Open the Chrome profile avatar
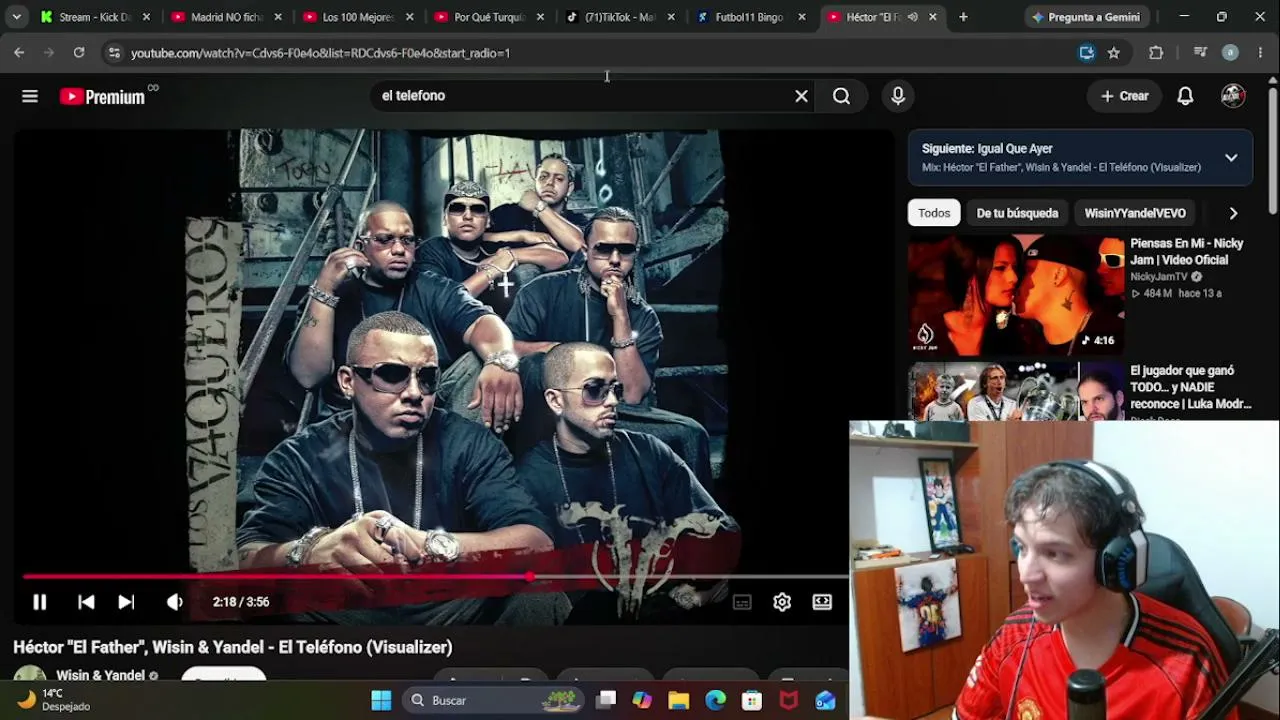The image size is (1280, 720). pos(1230,53)
